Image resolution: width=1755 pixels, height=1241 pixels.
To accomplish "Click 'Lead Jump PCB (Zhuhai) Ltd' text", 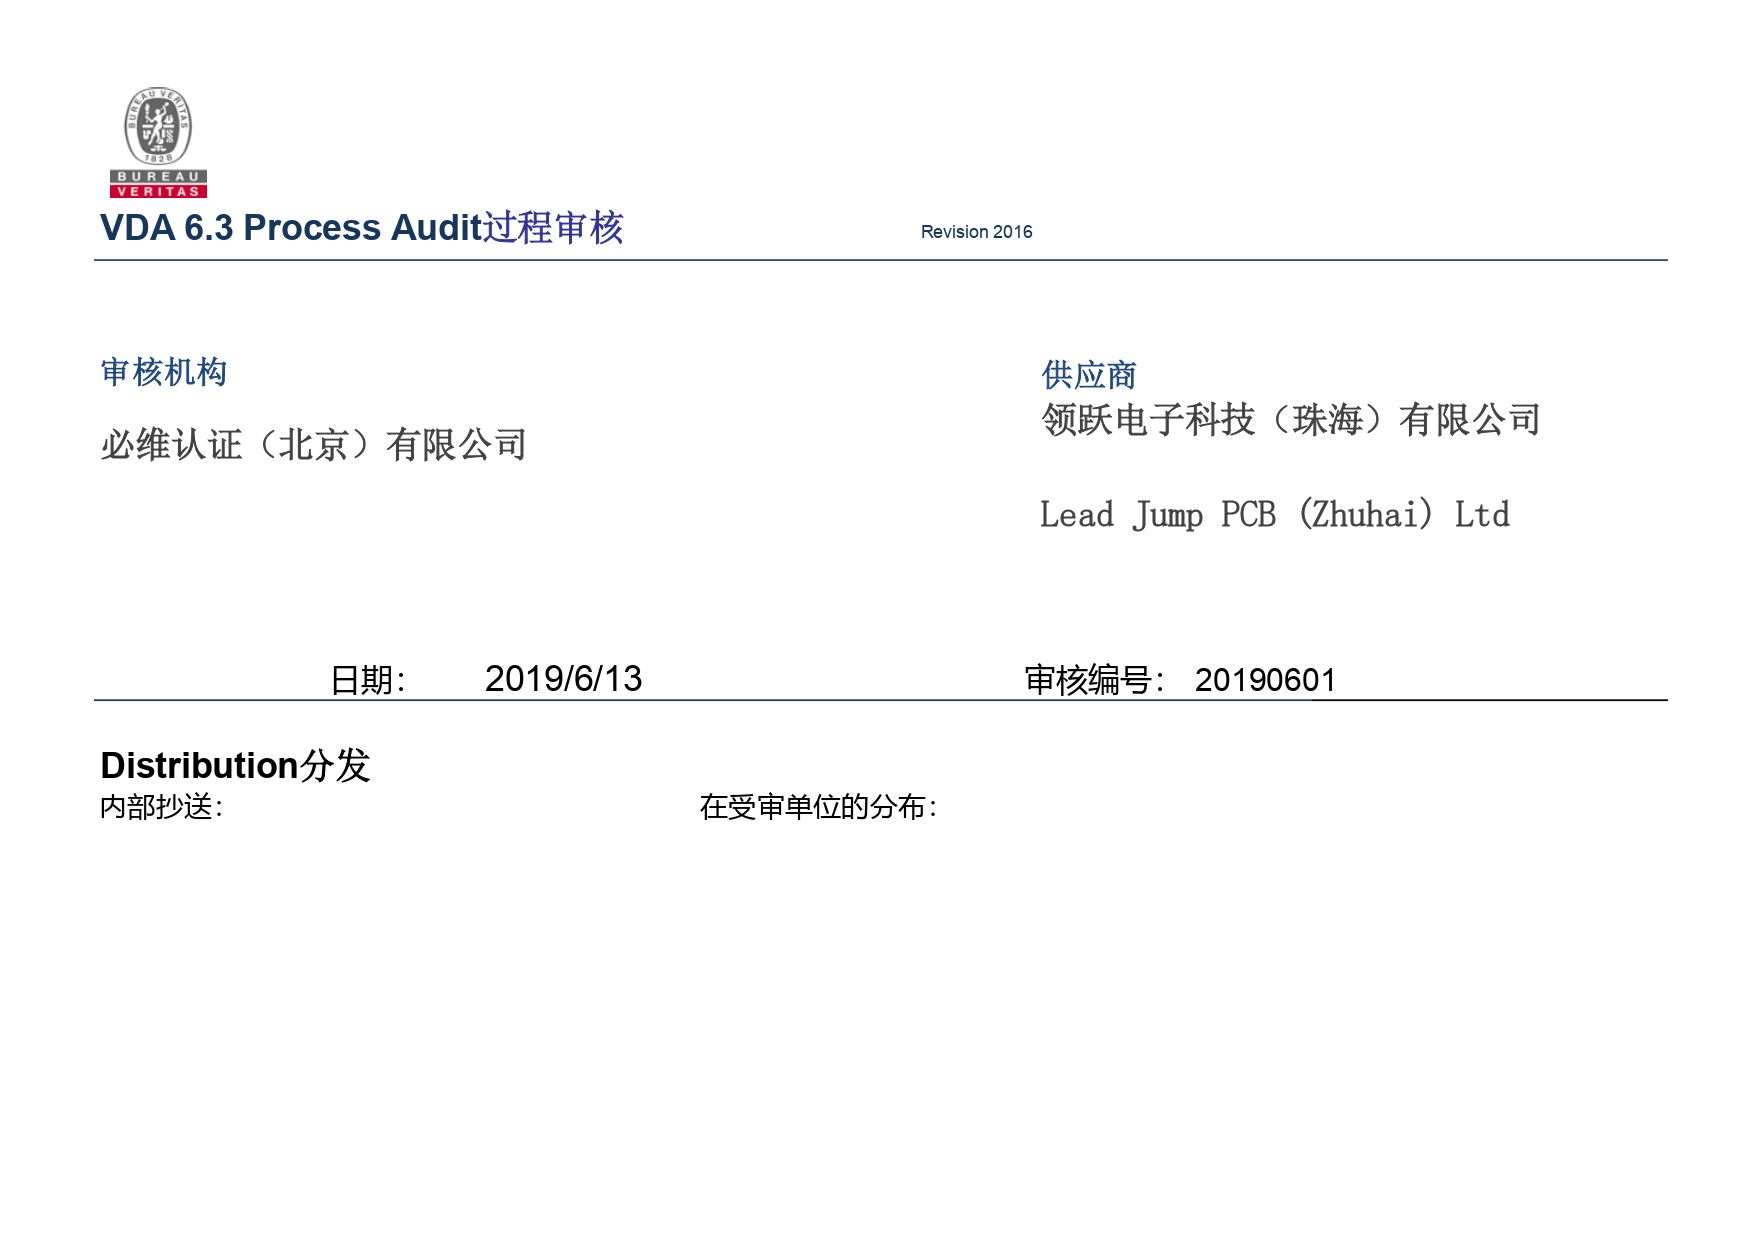I will [x=1275, y=515].
